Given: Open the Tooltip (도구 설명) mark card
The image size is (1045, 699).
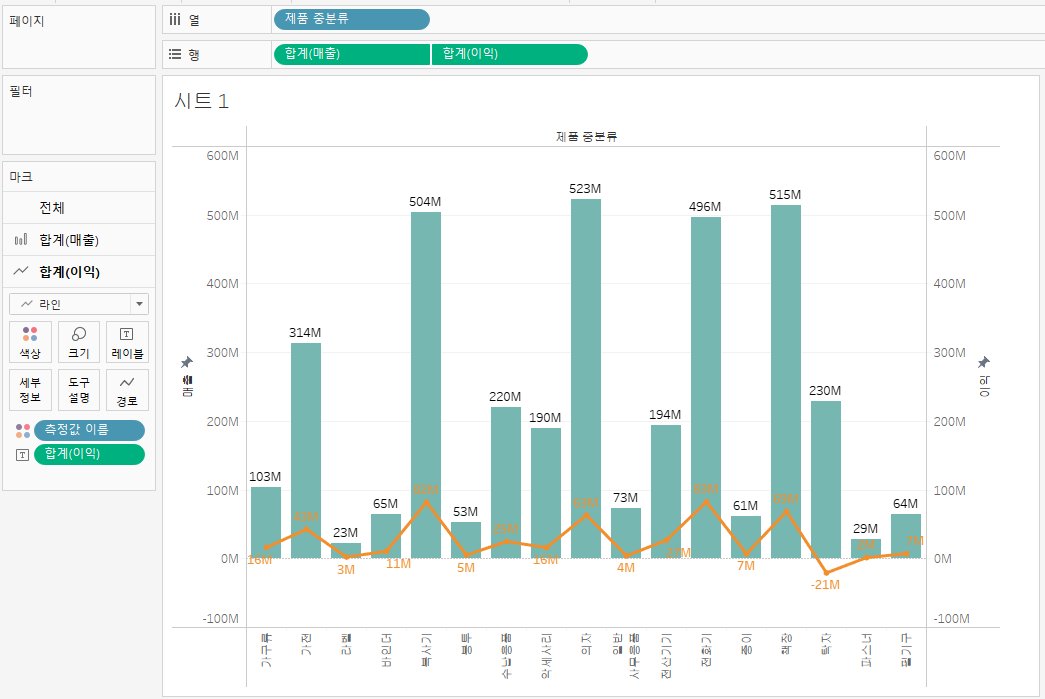Looking at the screenshot, I should (x=79, y=390).
